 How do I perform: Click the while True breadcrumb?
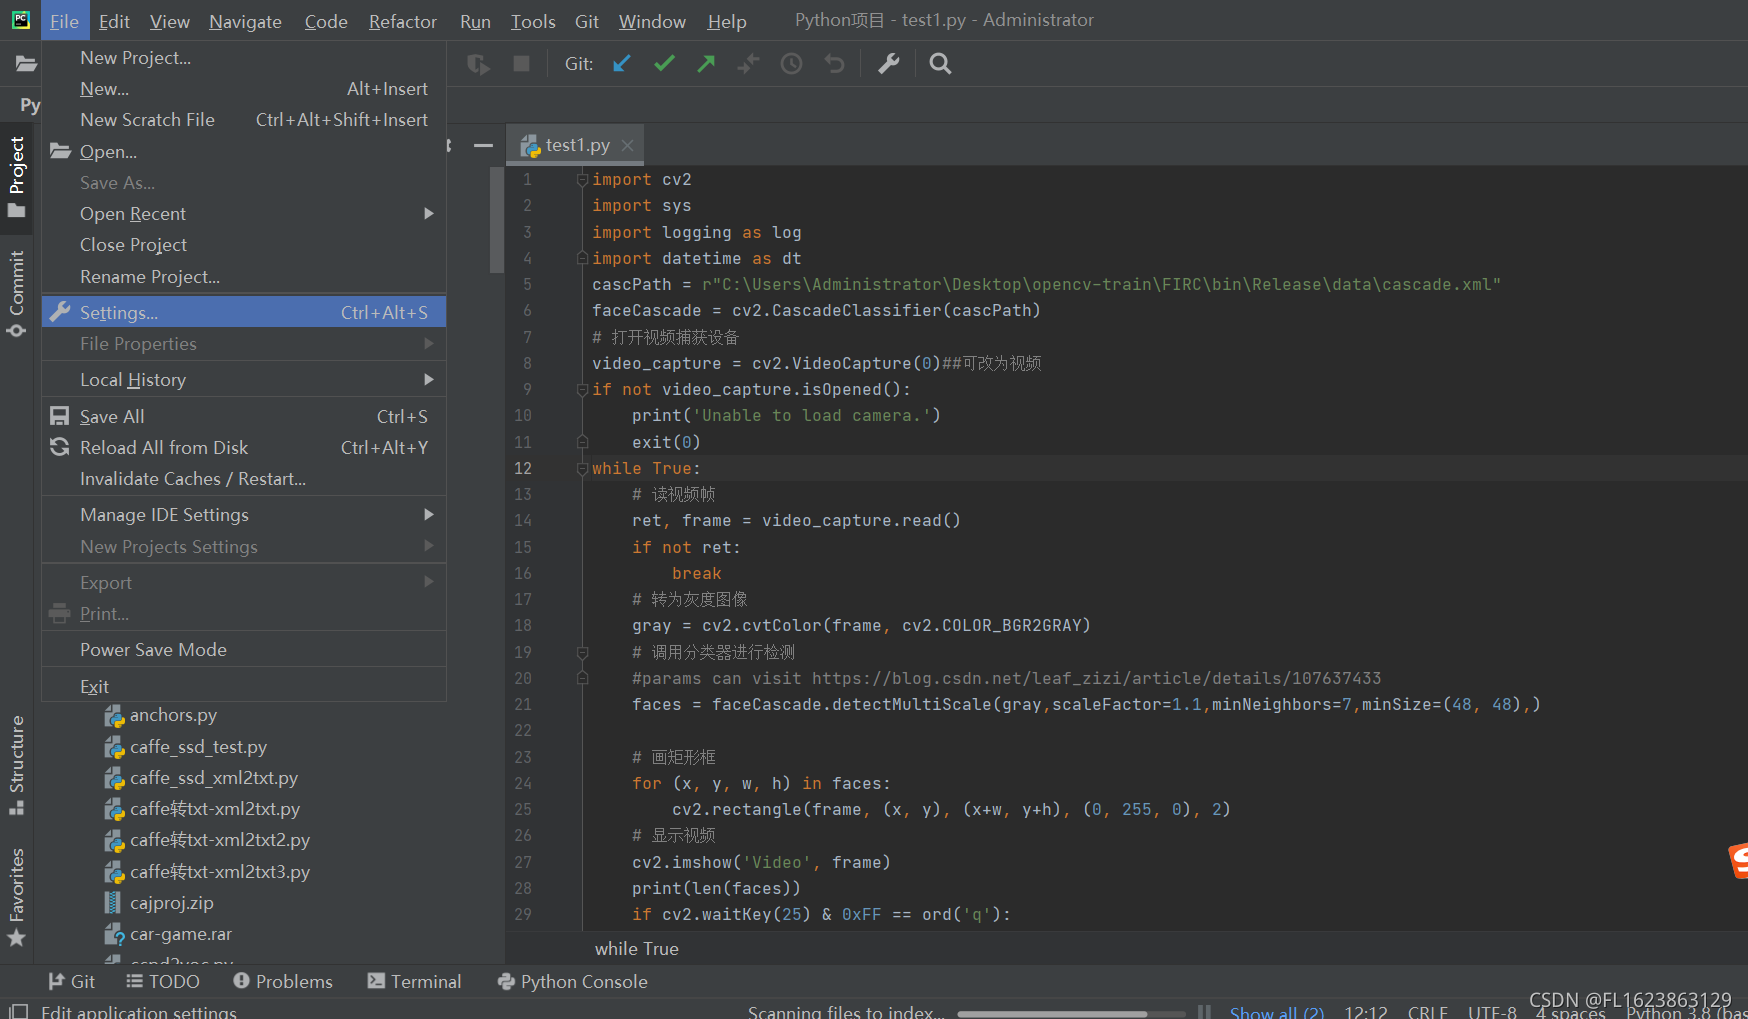(x=637, y=949)
